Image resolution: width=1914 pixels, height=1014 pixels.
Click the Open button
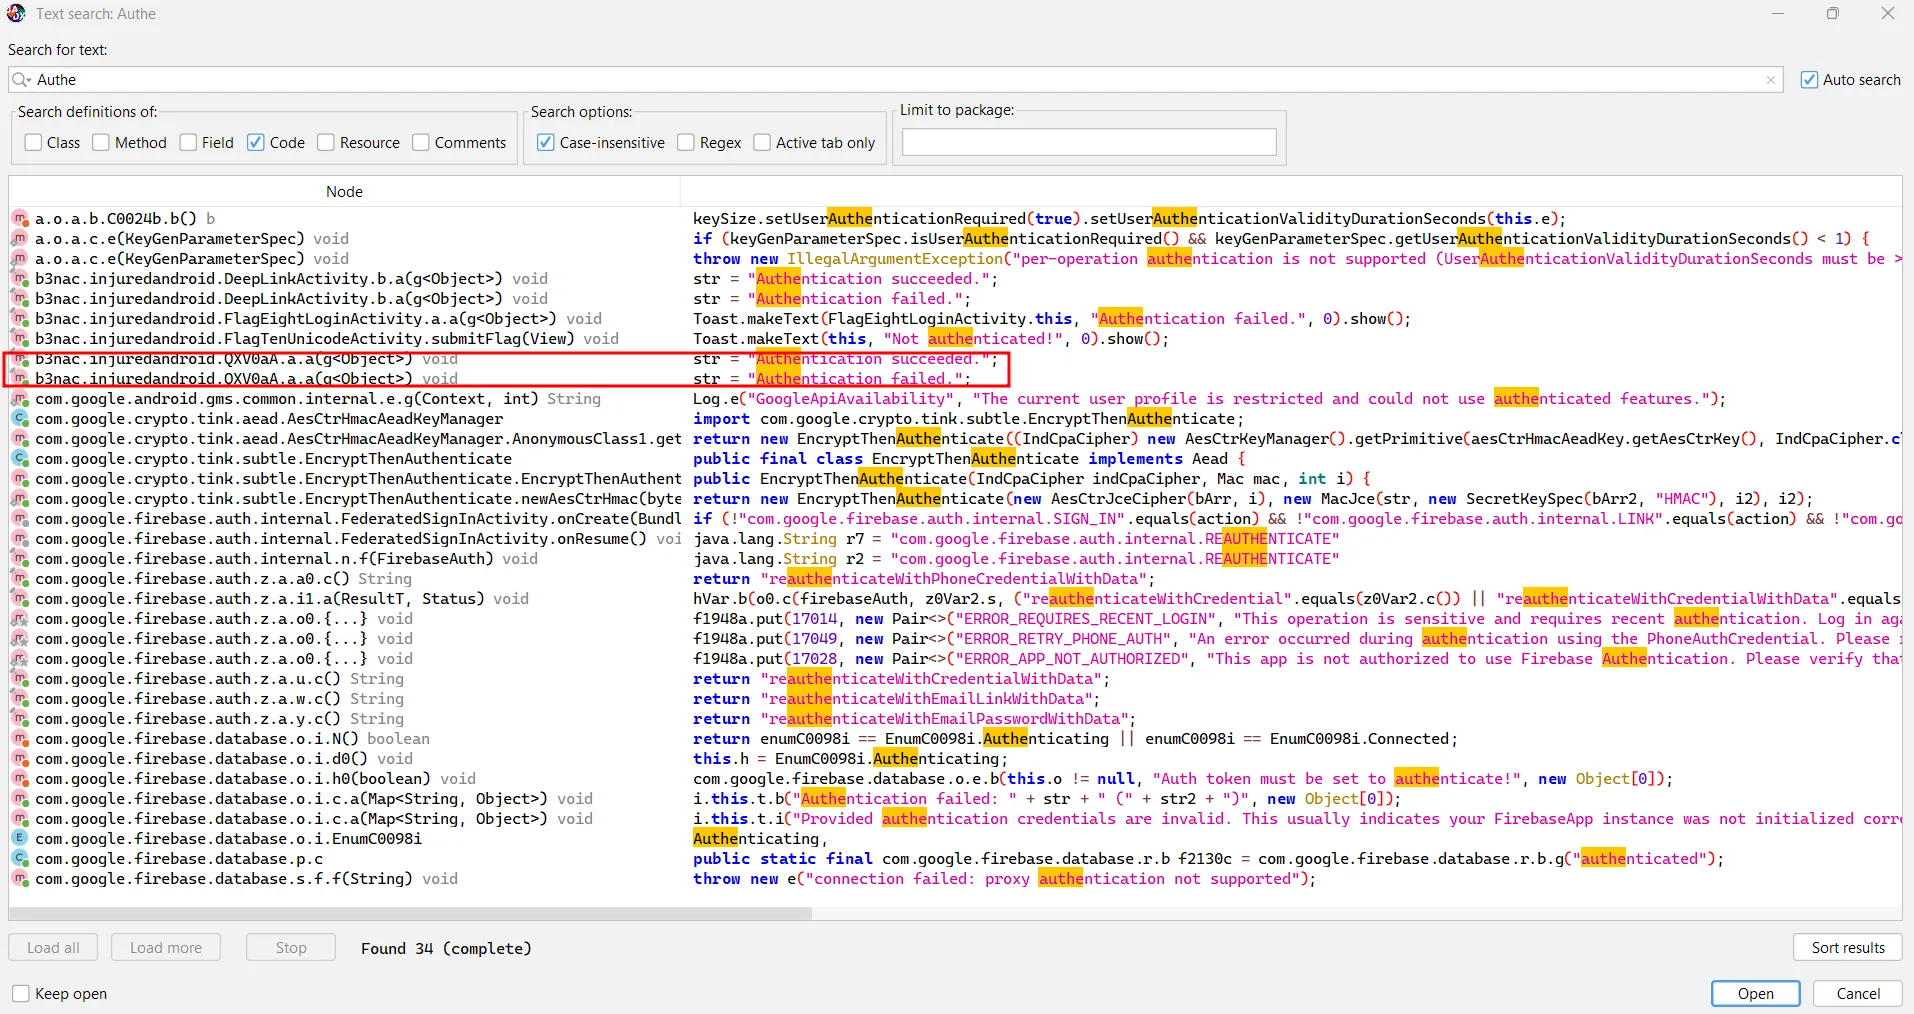tap(1755, 994)
